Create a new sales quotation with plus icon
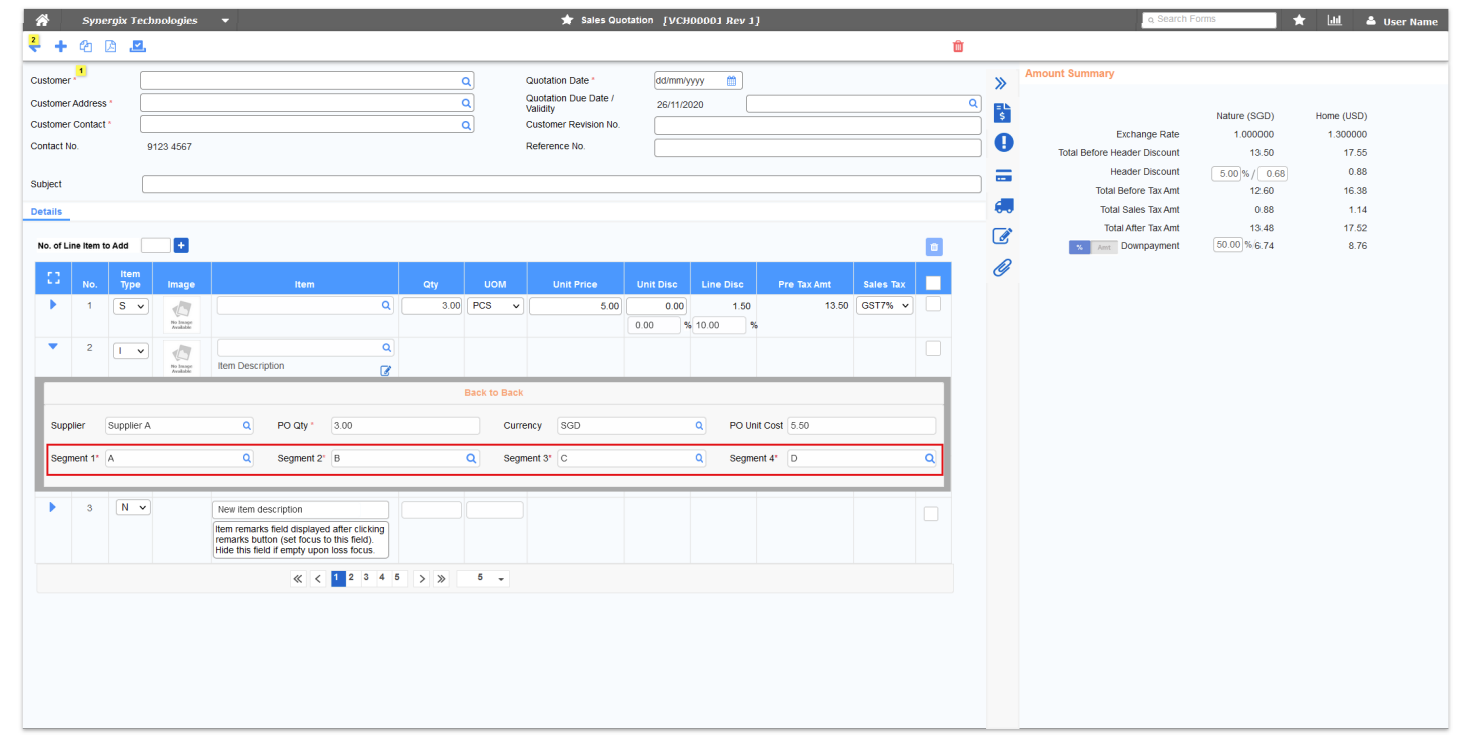This screenshot has height=748, width=1483. 60,46
